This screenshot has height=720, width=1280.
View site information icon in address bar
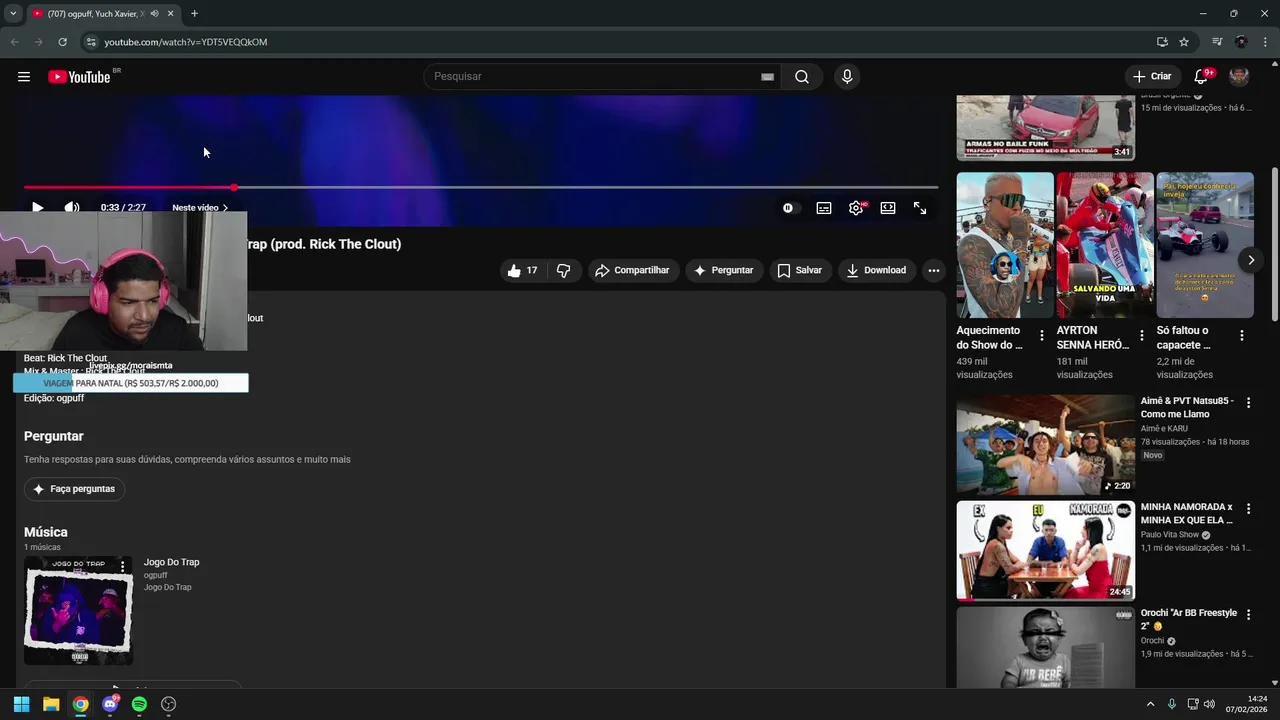(91, 42)
